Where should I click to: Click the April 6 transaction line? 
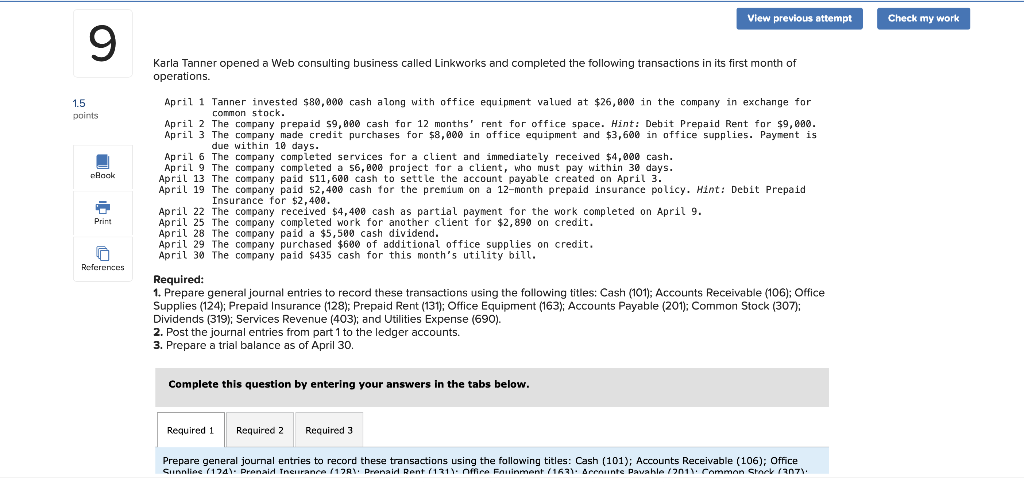pos(418,157)
